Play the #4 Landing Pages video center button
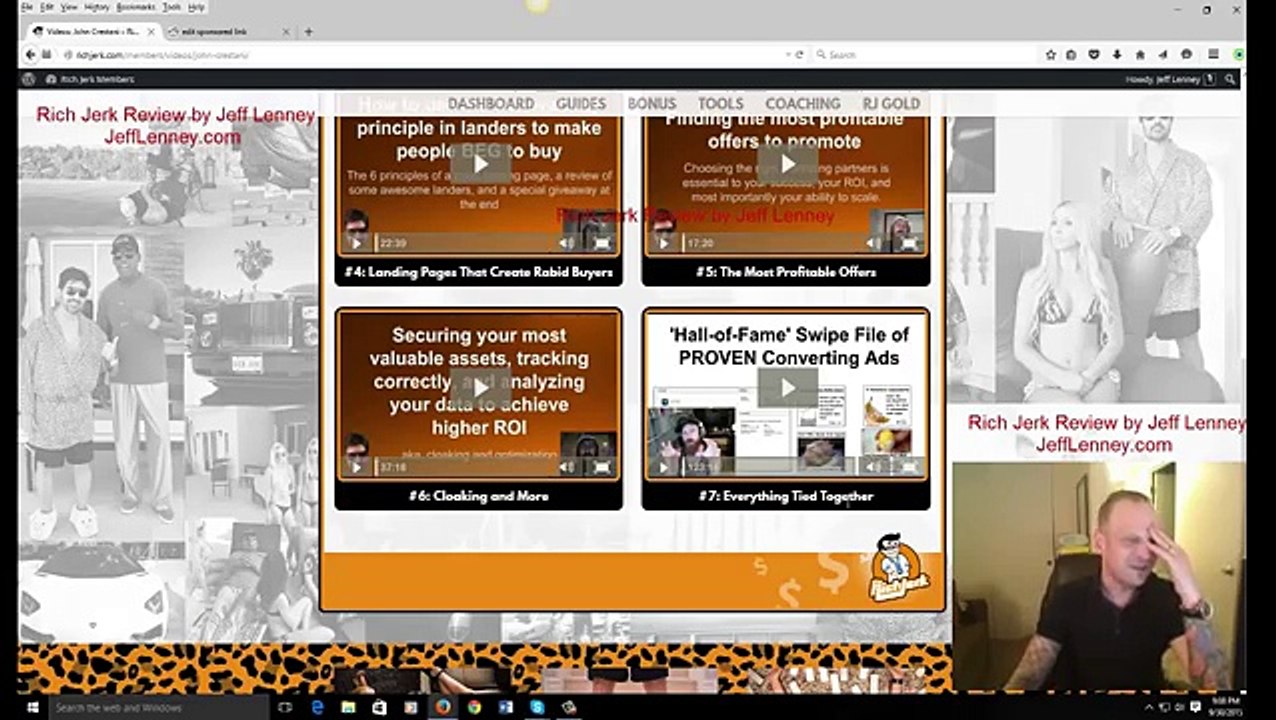Screen dimensions: 1276x720 click(x=480, y=164)
